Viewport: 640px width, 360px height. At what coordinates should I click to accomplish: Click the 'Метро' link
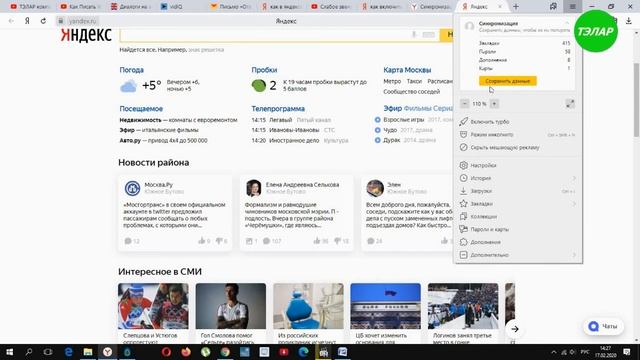coord(392,81)
